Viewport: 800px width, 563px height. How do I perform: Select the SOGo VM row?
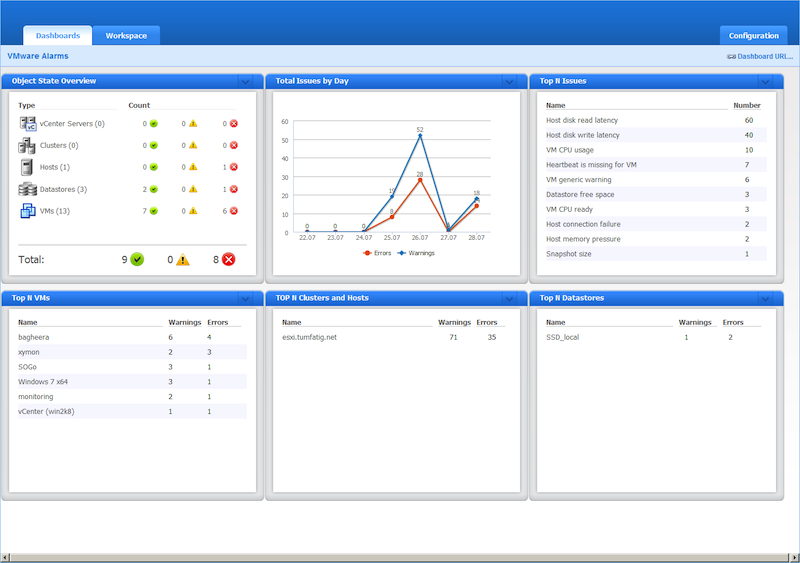click(132, 367)
